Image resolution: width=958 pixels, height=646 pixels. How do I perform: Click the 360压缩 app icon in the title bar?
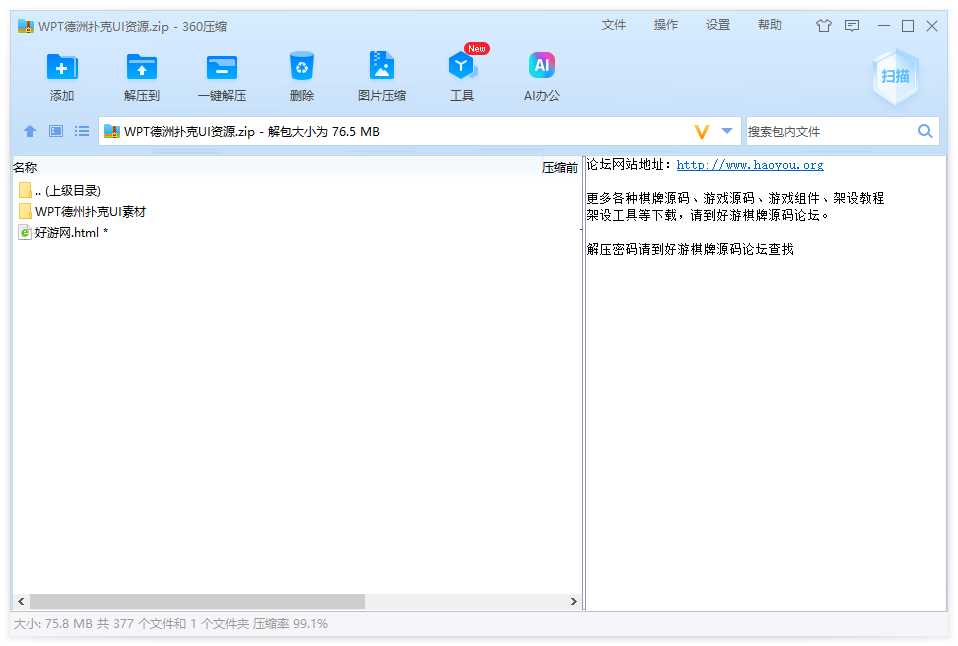(x=26, y=26)
